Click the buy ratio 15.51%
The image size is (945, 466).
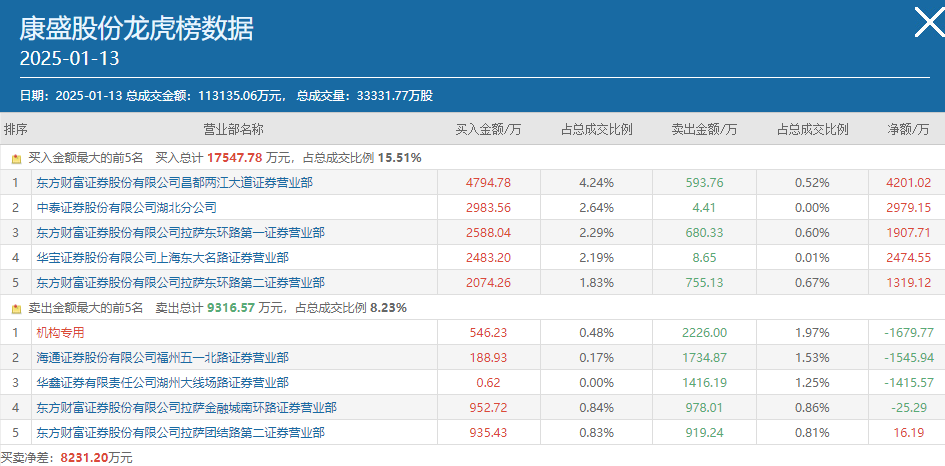(x=400, y=159)
